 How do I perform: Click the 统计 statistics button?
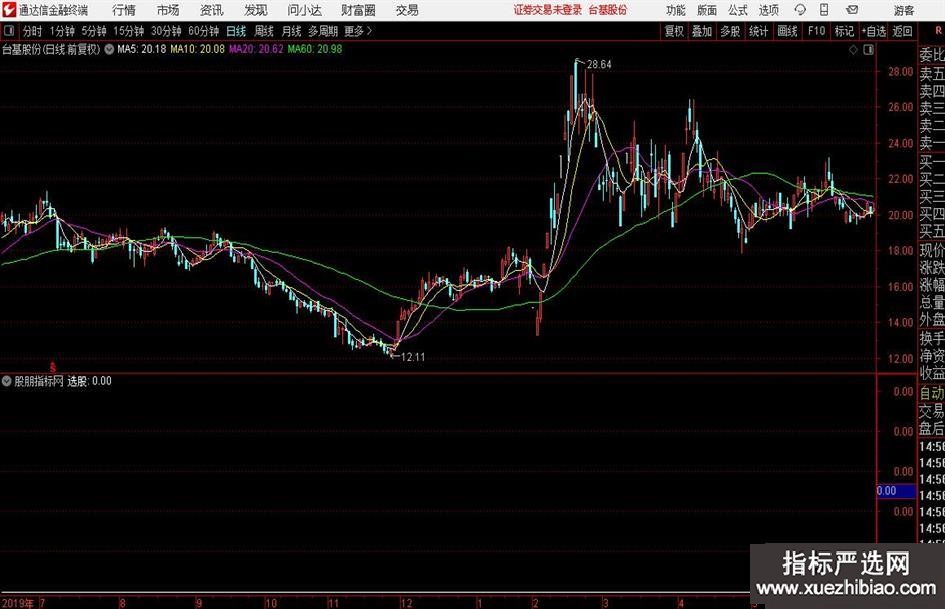tap(758, 31)
